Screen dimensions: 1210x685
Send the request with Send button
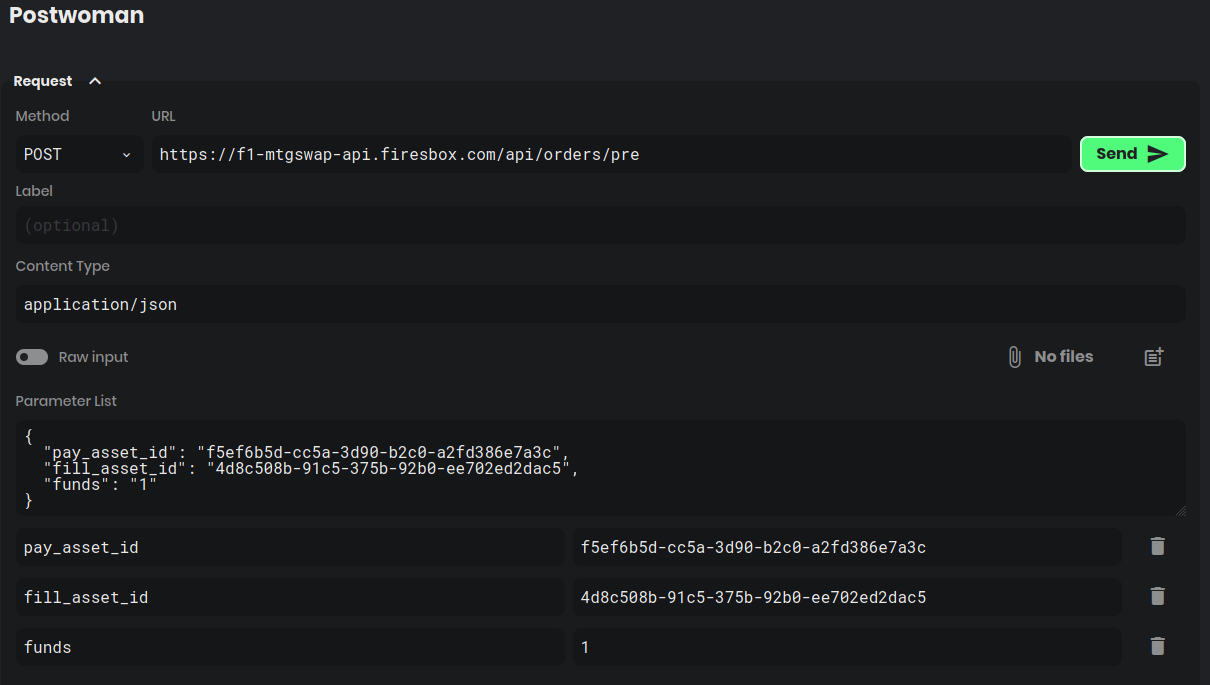1133,154
